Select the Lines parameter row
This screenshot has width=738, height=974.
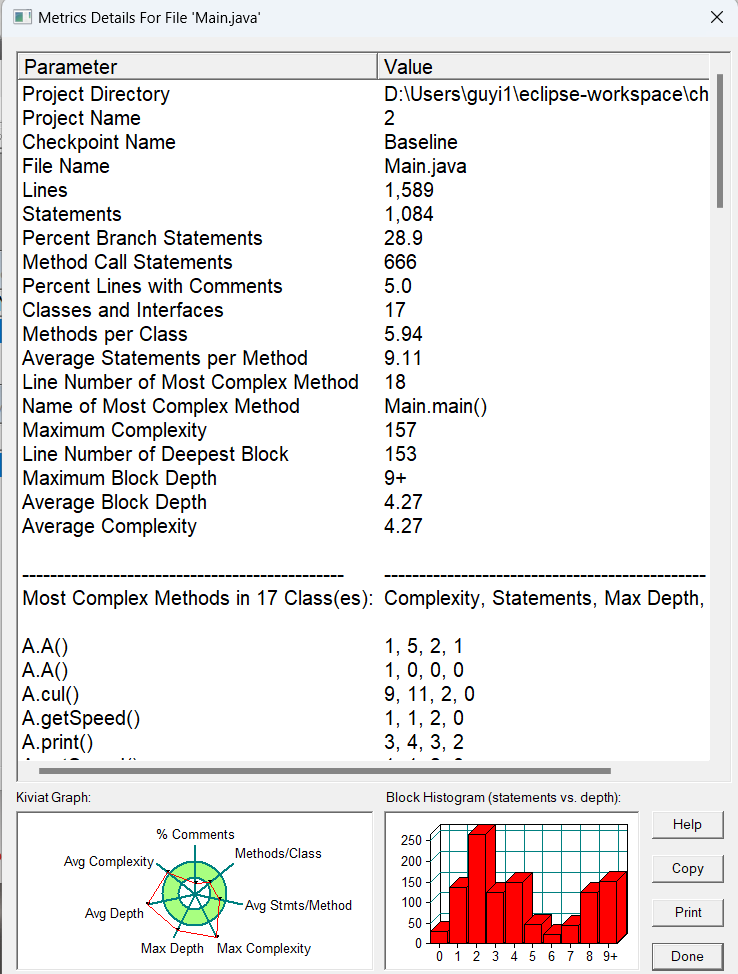coord(363,190)
